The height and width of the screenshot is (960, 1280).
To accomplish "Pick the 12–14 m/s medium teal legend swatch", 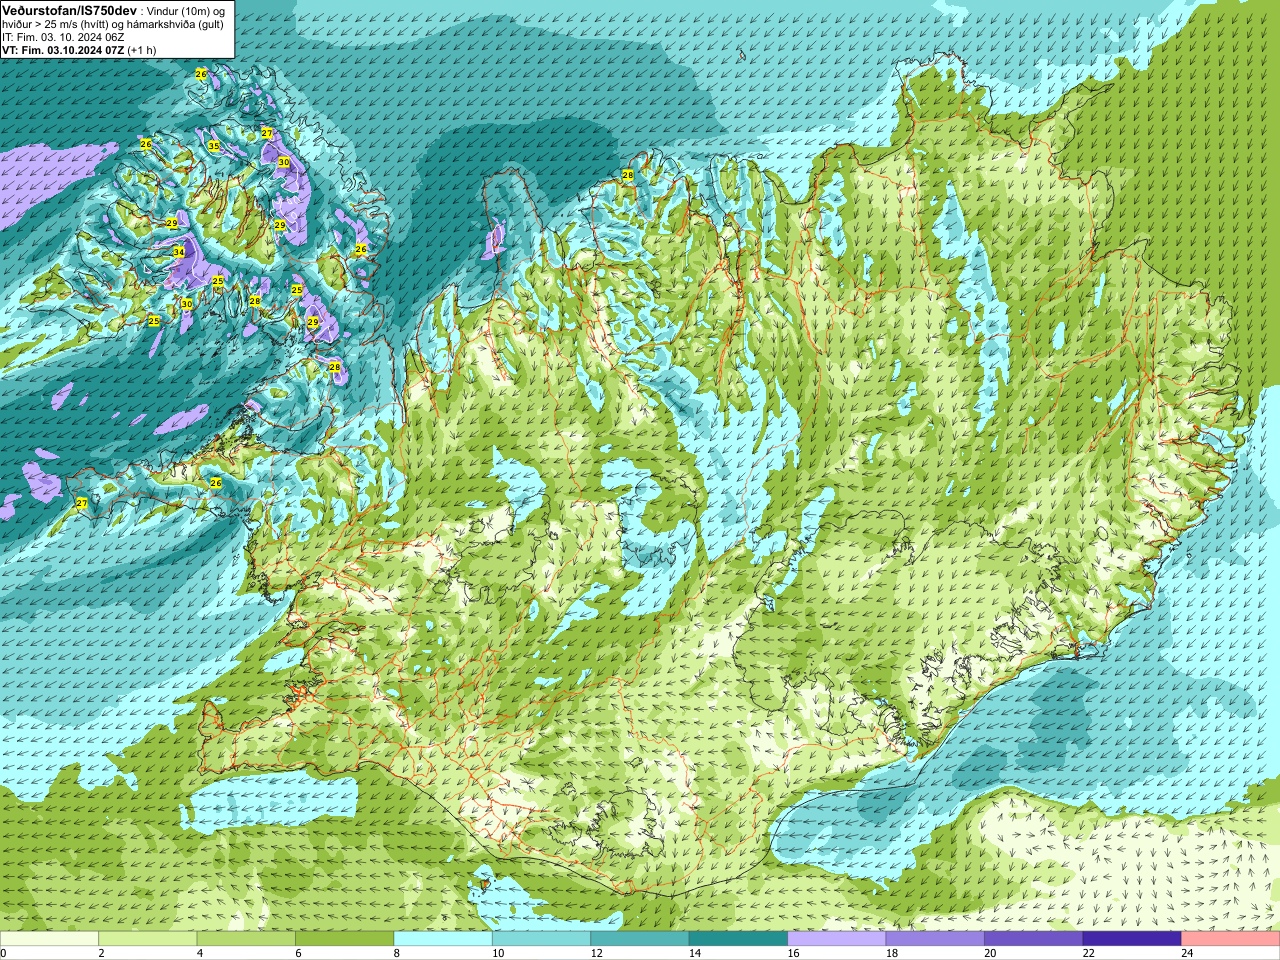I will pyautogui.click(x=640, y=939).
